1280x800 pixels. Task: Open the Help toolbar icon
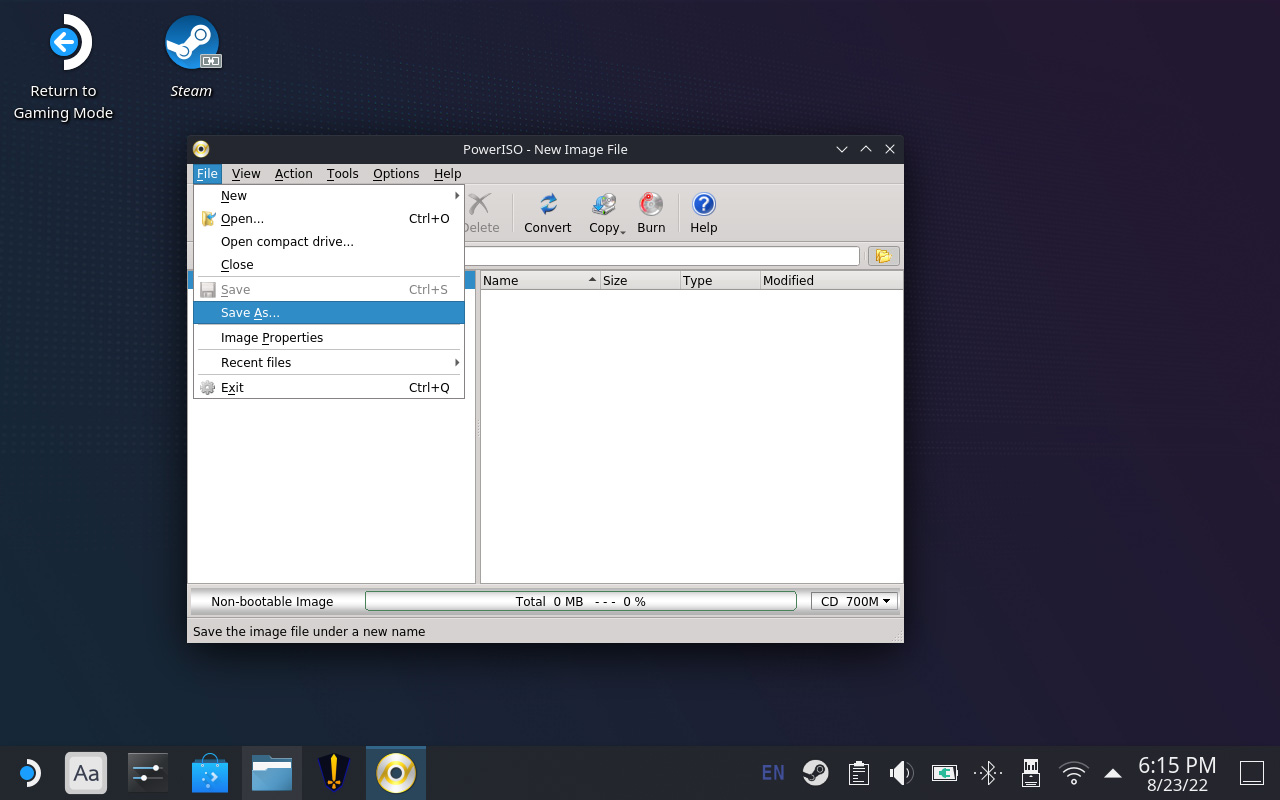(704, 213)
